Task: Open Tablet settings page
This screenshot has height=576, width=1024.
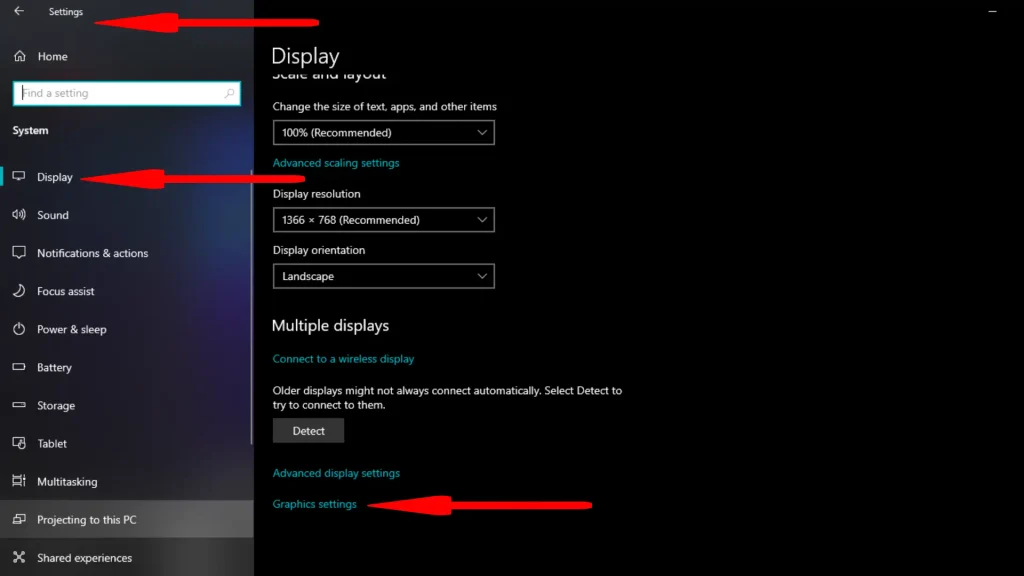Action: point(127,443)
